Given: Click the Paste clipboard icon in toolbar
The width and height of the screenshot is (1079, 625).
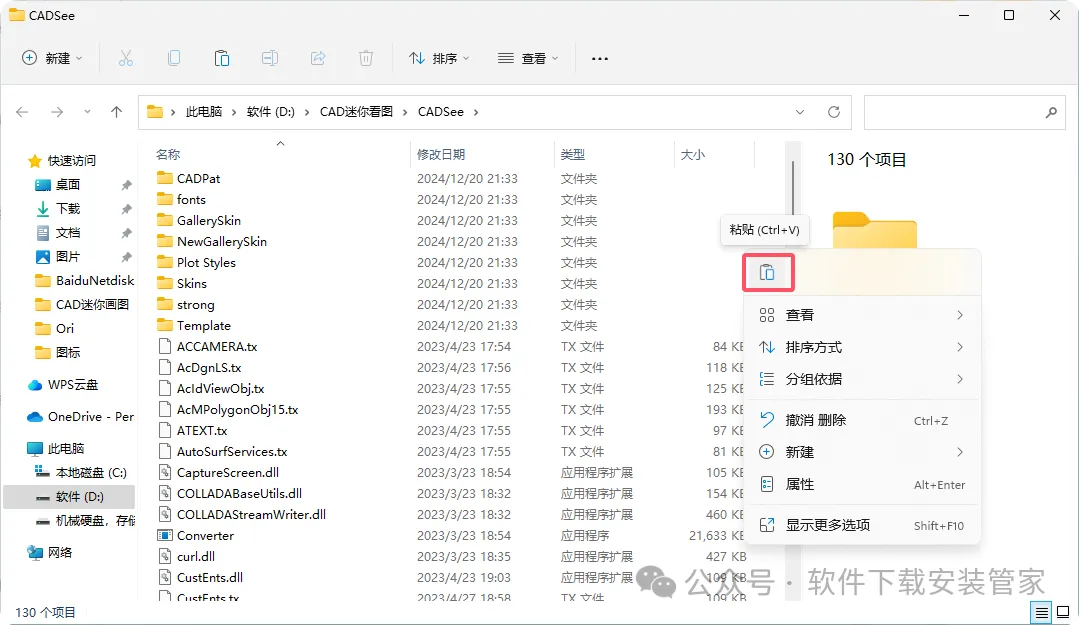Looking at the screenshot, I should click(222, 59).
